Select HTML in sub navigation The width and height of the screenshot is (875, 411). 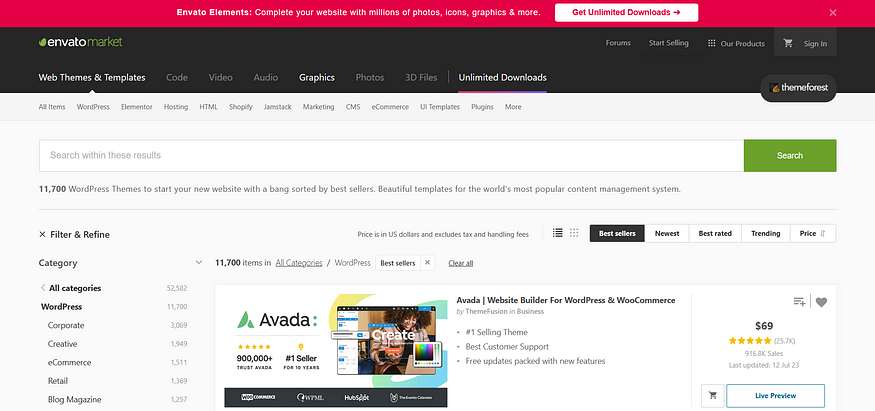209,107
